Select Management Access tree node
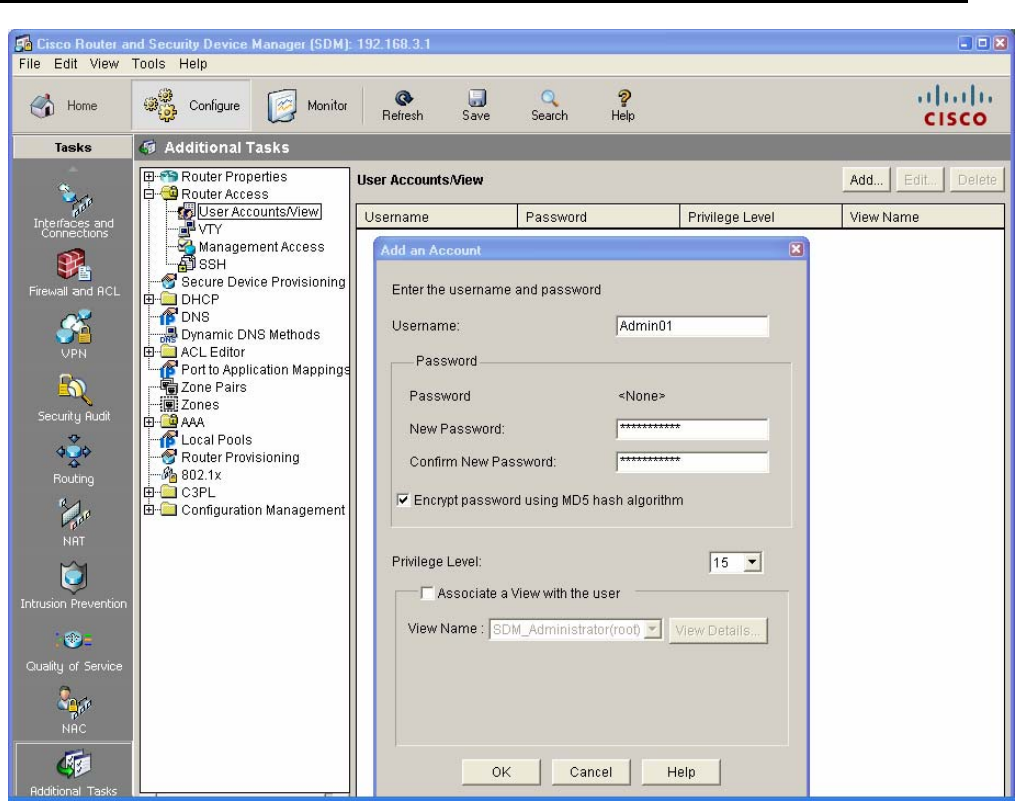1015x801 pixels. [x=261, y=247]
